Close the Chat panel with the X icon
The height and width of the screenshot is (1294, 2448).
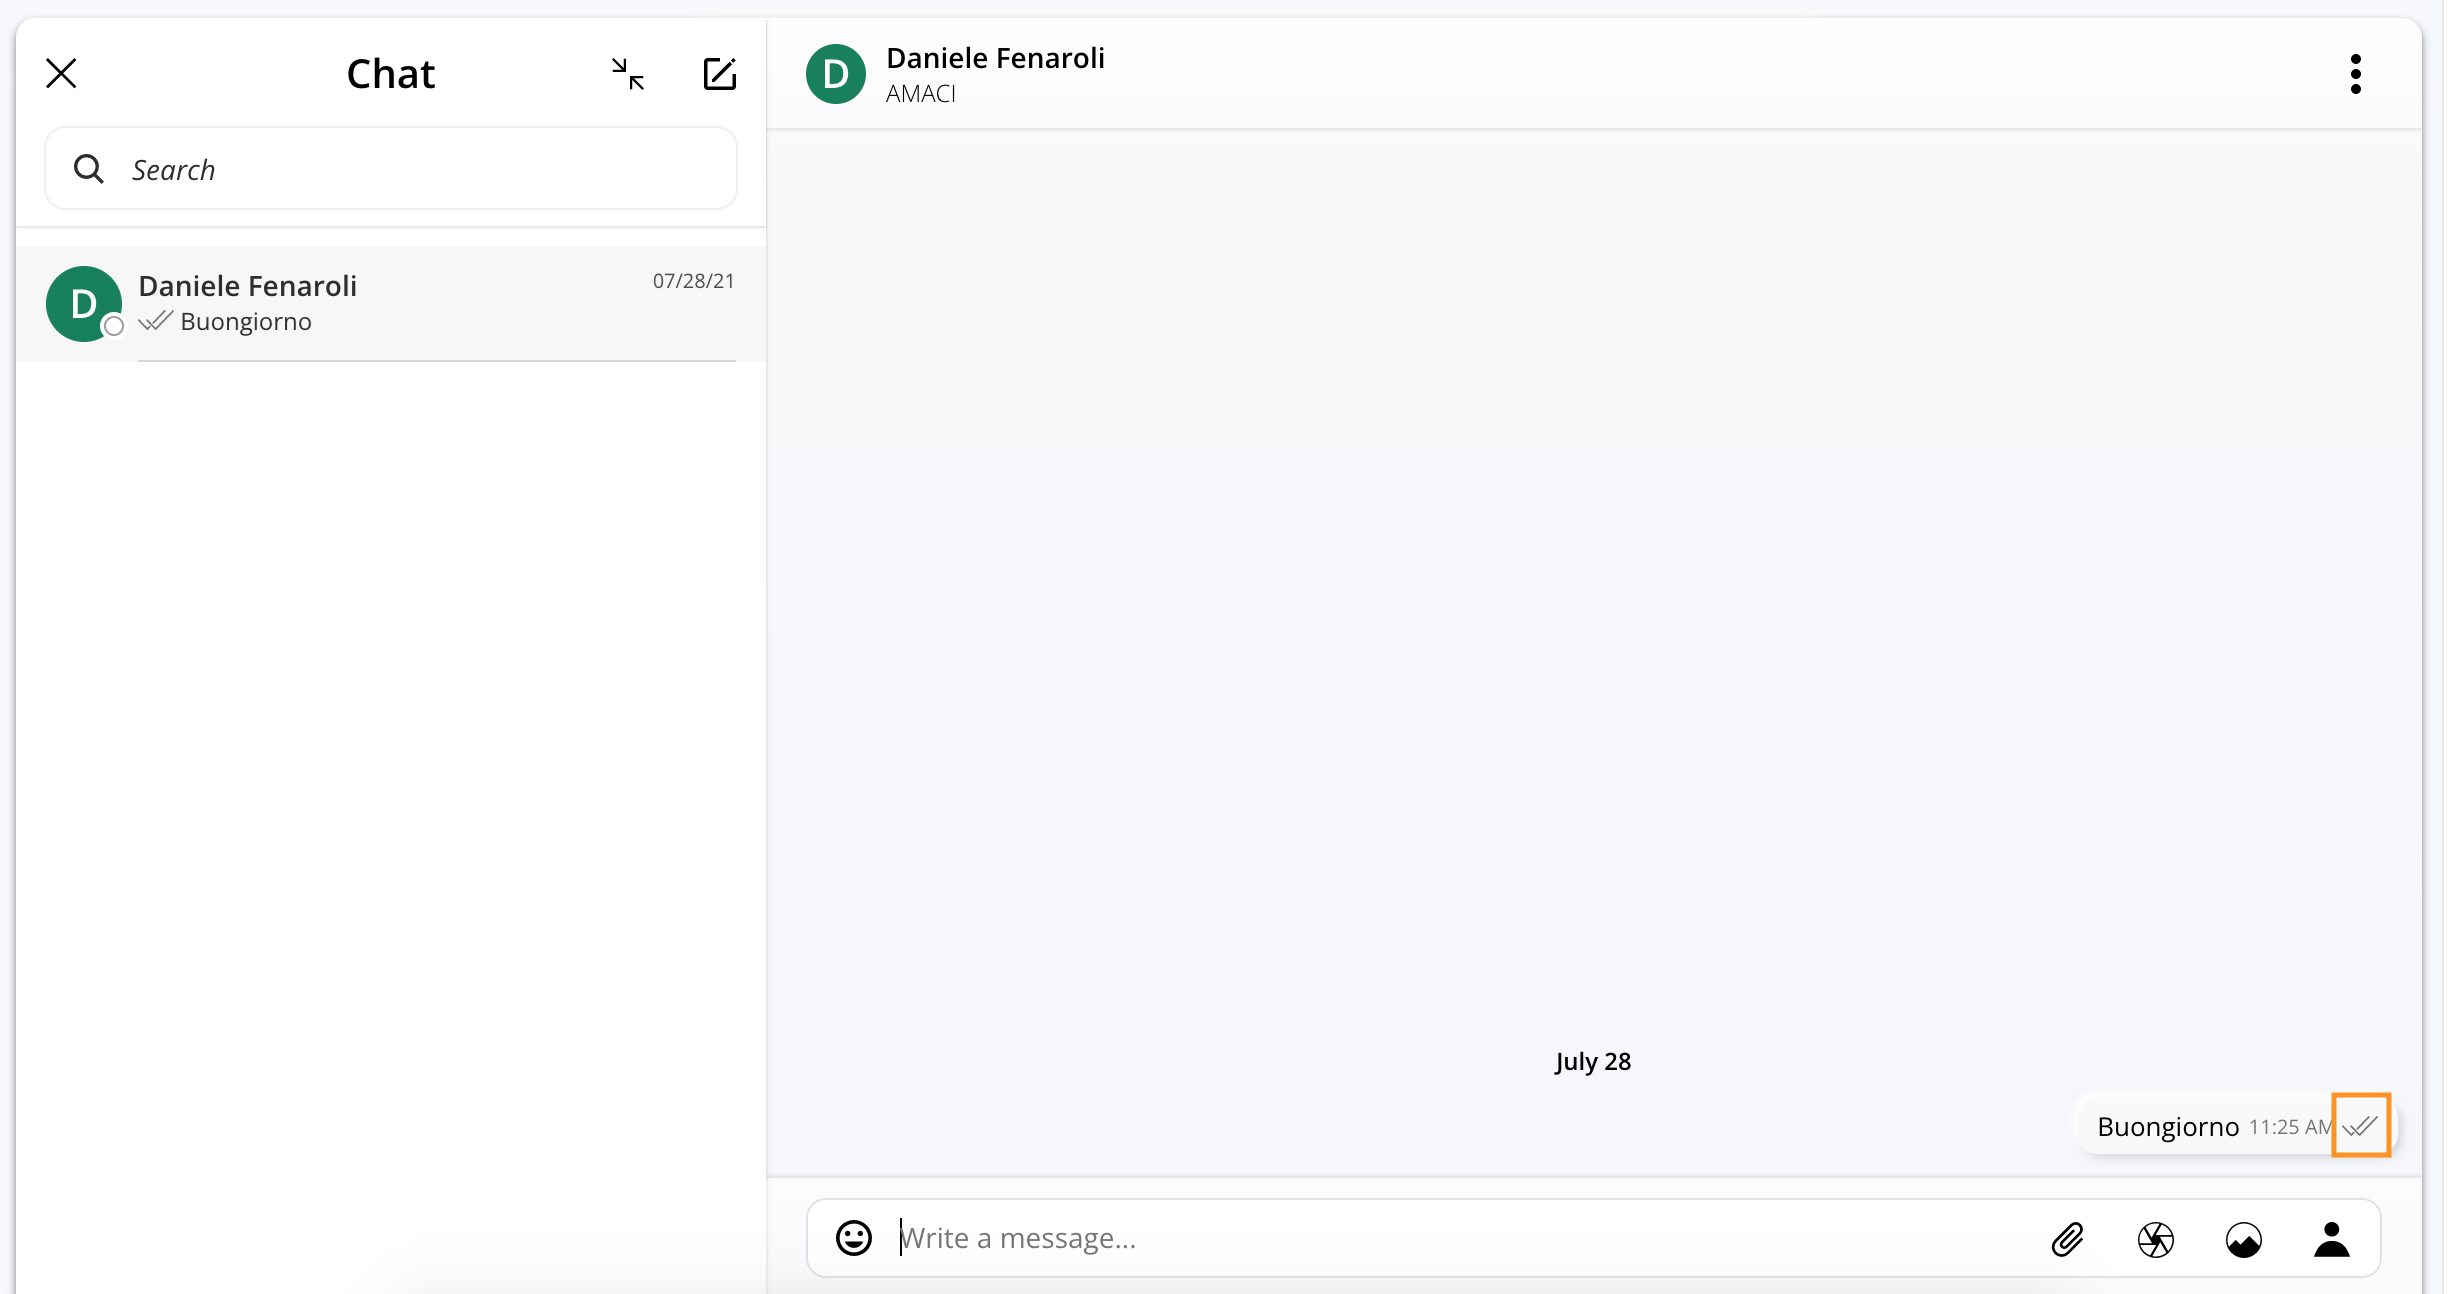pos(61,73)
